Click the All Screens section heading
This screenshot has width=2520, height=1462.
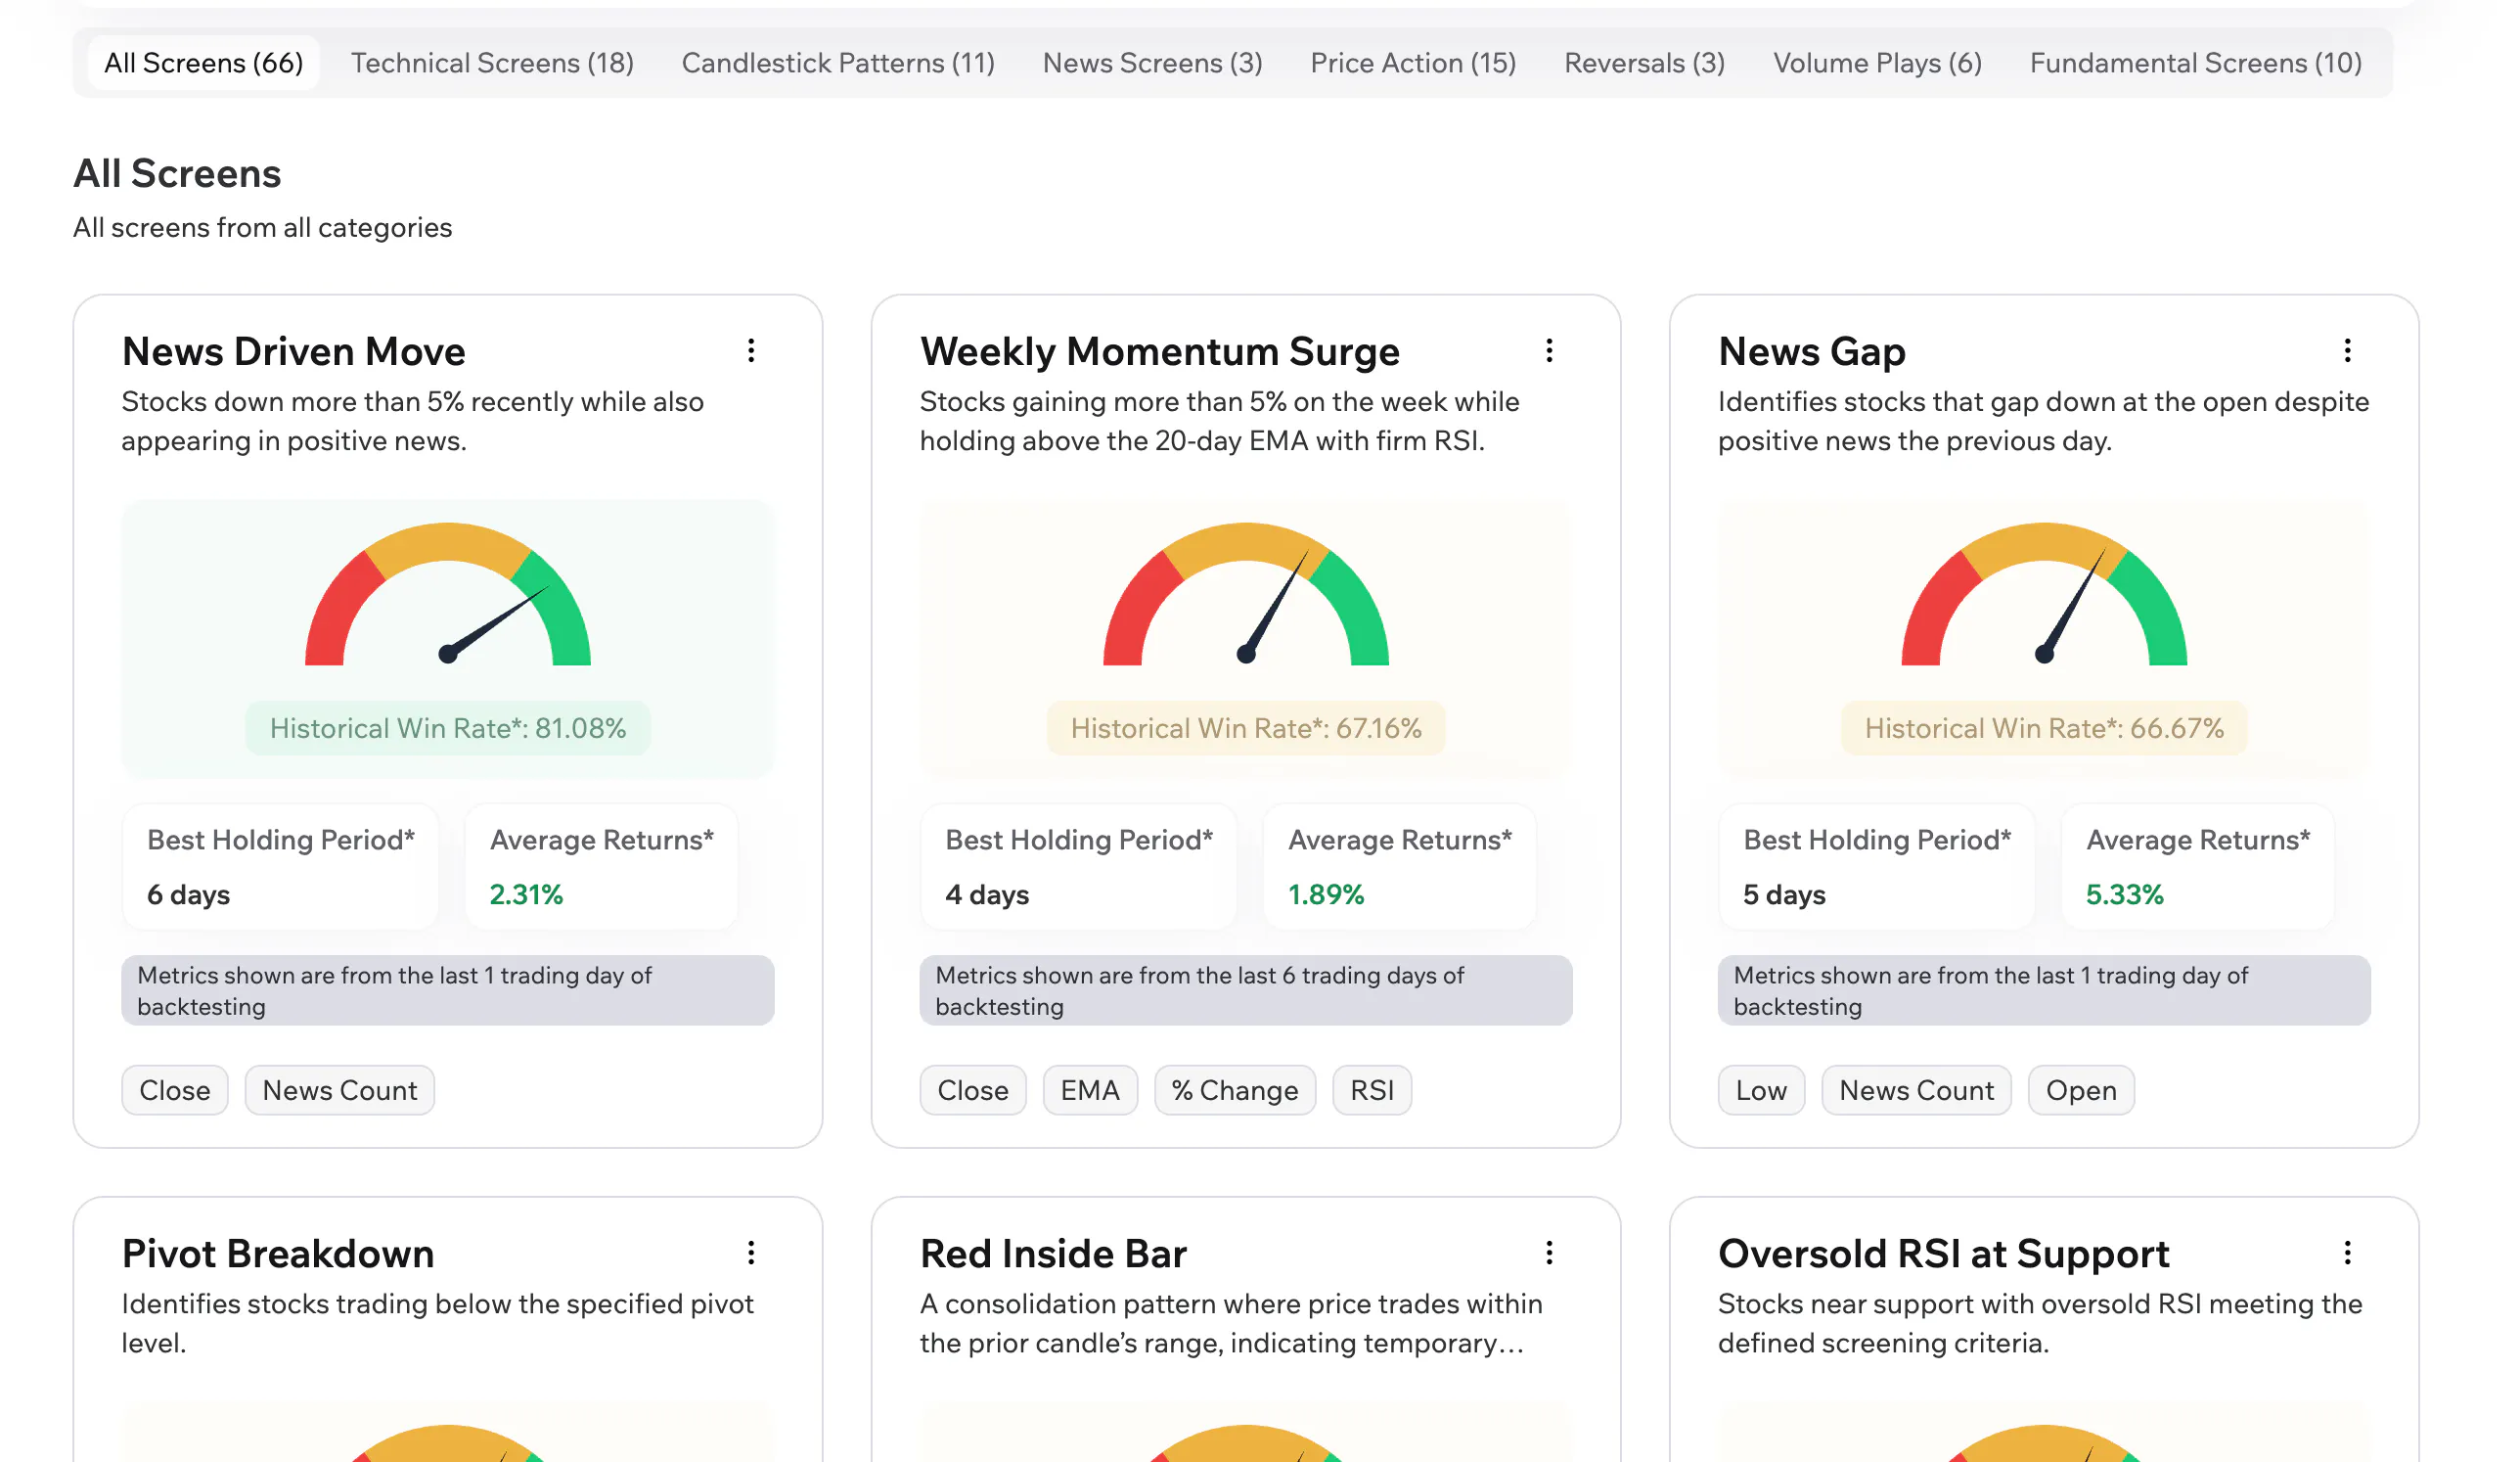point(177,173)
